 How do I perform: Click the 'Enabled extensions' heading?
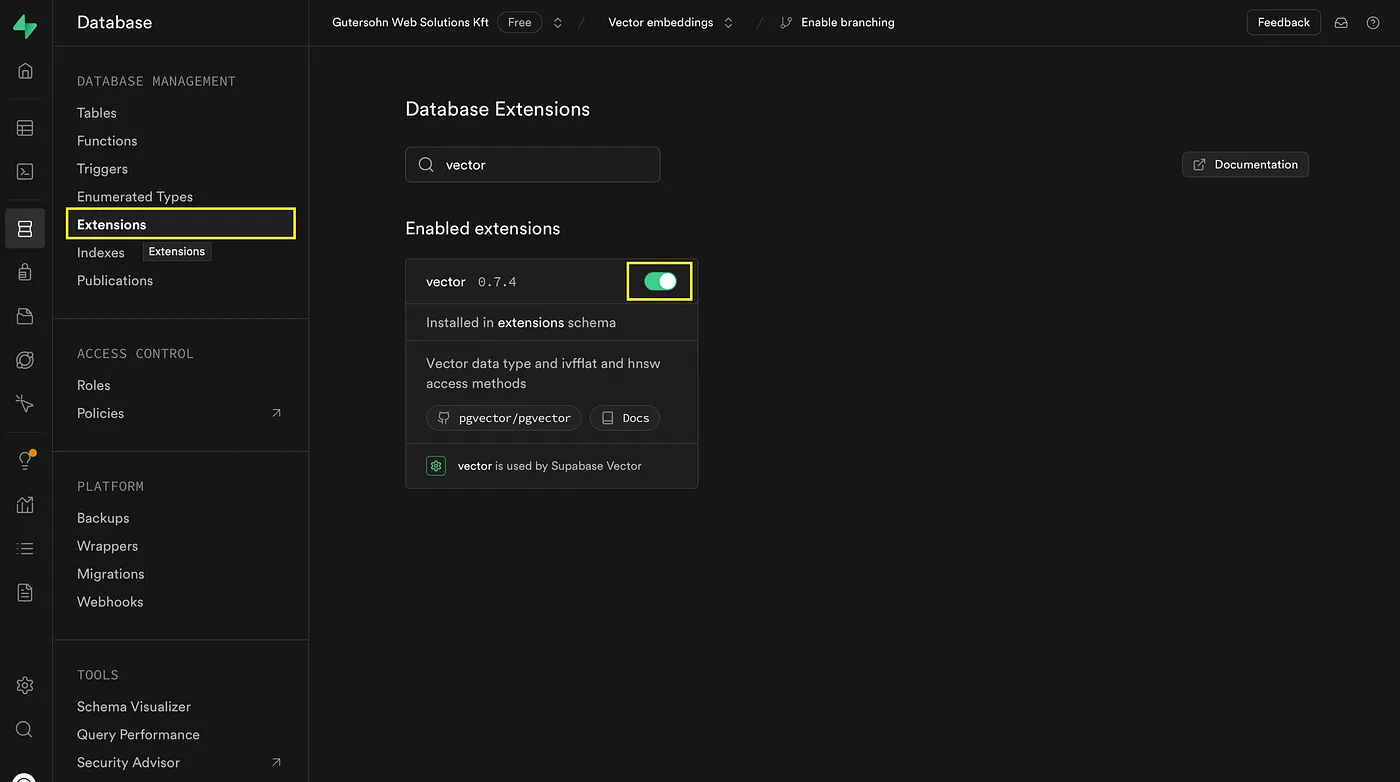tap(483, 229)
